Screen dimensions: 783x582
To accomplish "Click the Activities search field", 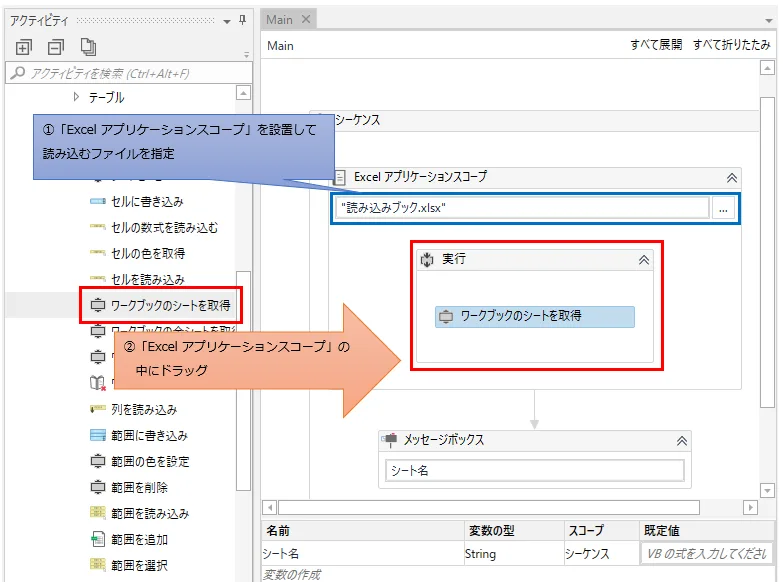I will coord(129,73).
